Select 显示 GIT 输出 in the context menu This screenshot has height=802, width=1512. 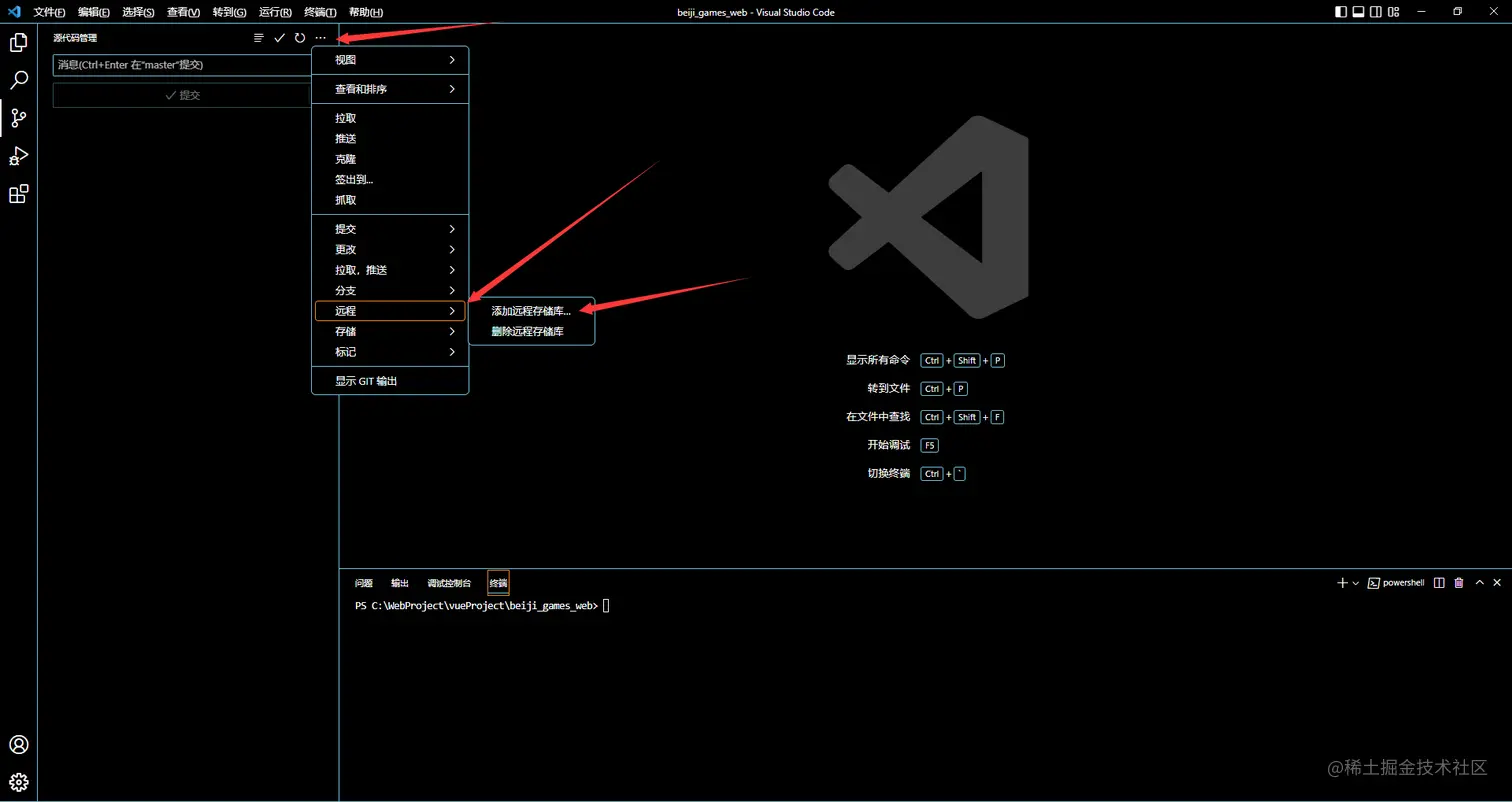(390, 381)
